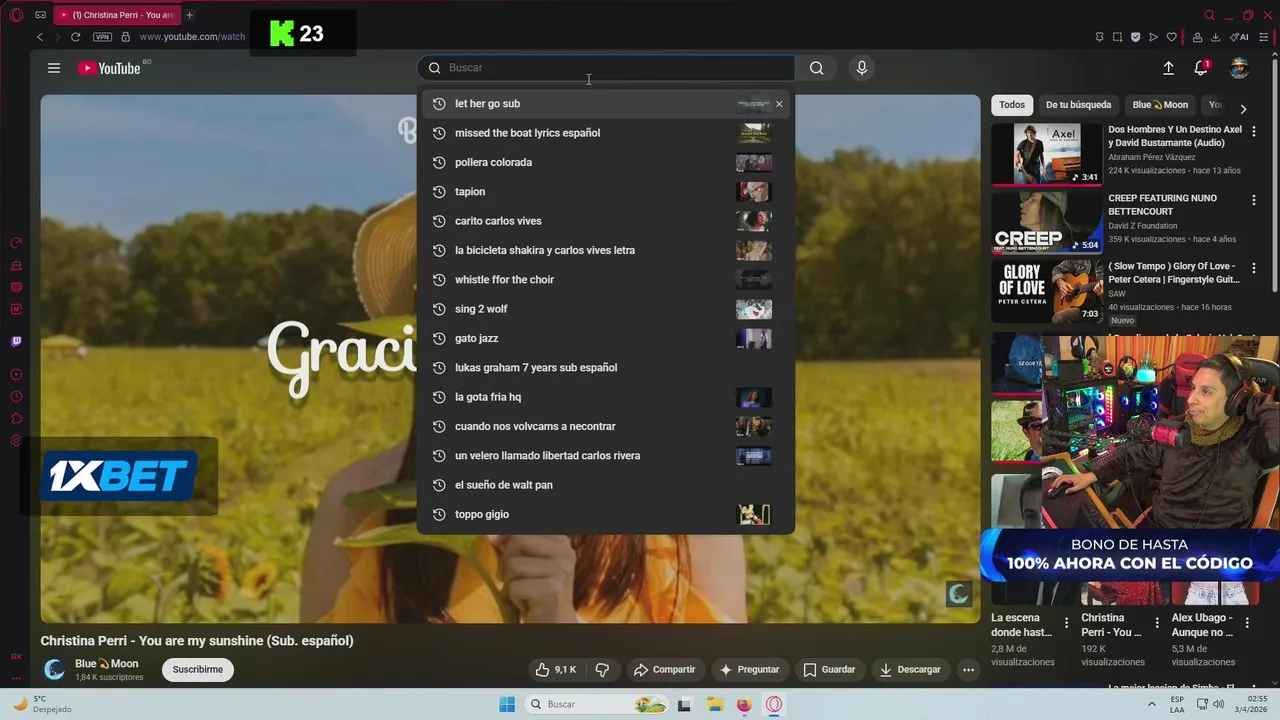Click the search magnifier button

[x=817, y=68]
